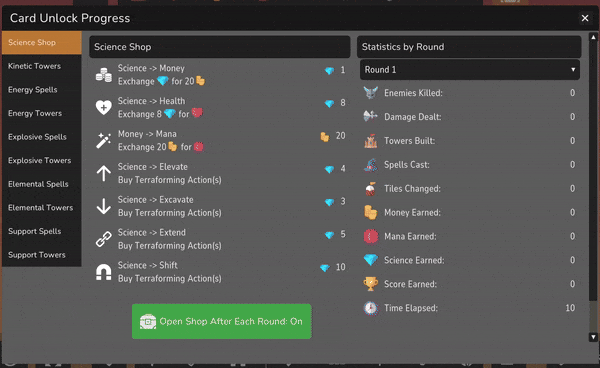Buy Science to Extend terraforming action
Image resolution: width=600 pixels, height=368 pixels.
tap(220, 239)
